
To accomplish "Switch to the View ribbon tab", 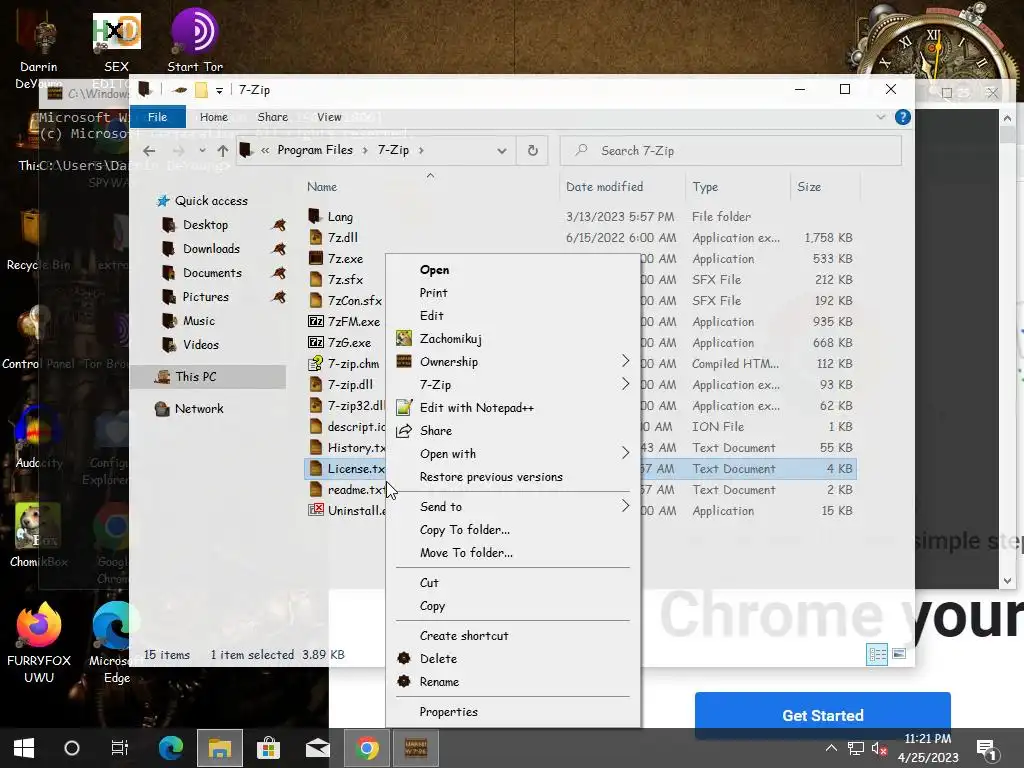I will 329,117.
